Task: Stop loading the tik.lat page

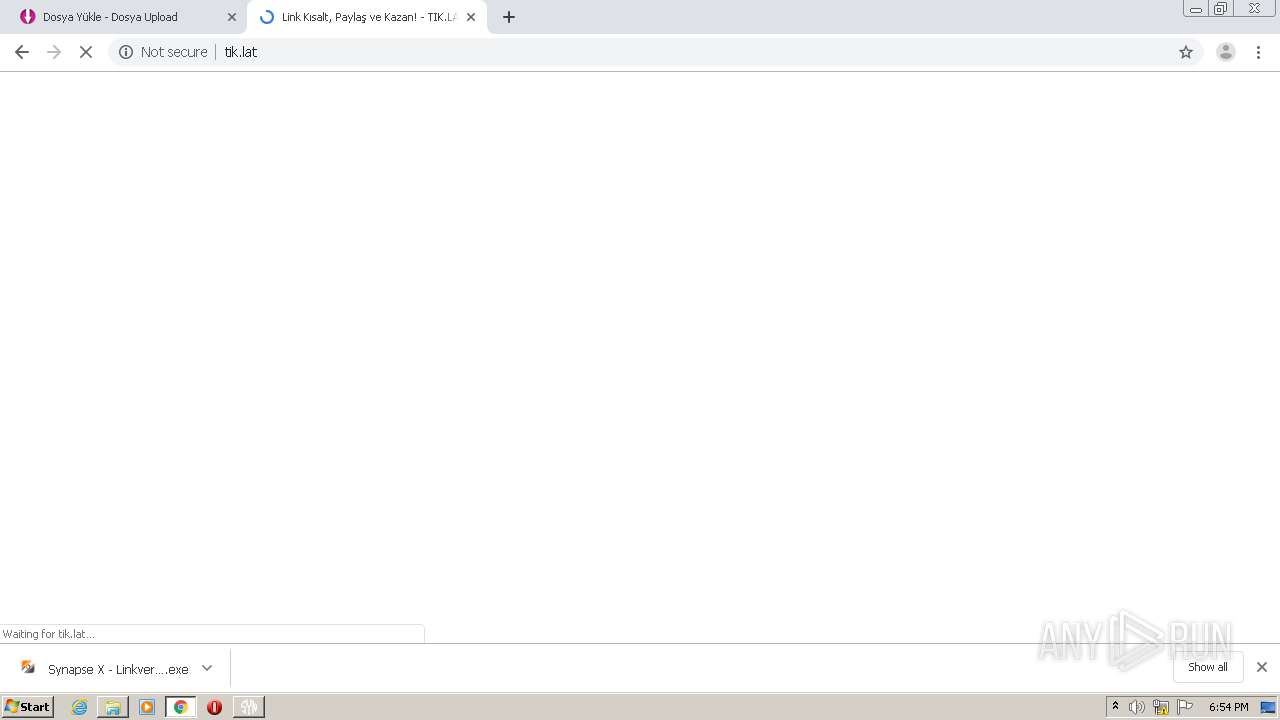Action: tap(86, 52)
